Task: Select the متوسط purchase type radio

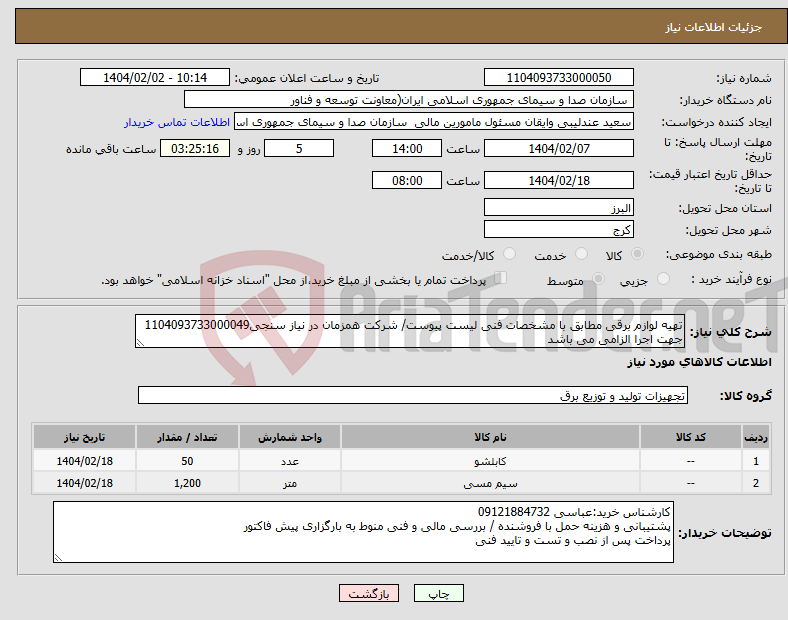Action: (x=598, y=278)
